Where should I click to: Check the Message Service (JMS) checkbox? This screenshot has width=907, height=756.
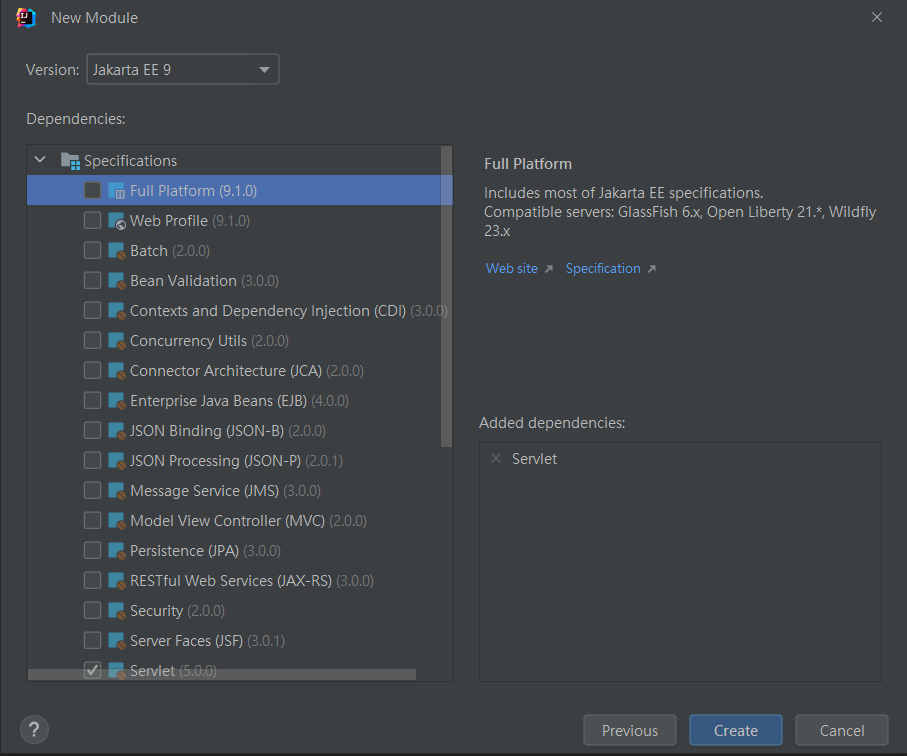[93, 491]
